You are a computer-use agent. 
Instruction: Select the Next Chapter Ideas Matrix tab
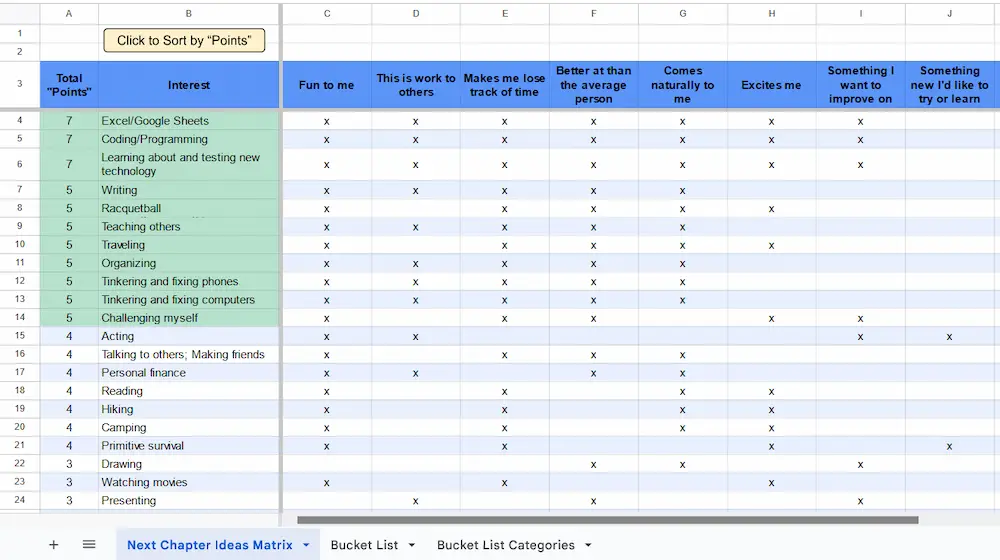pyautogui.click(x=209, y=545)
